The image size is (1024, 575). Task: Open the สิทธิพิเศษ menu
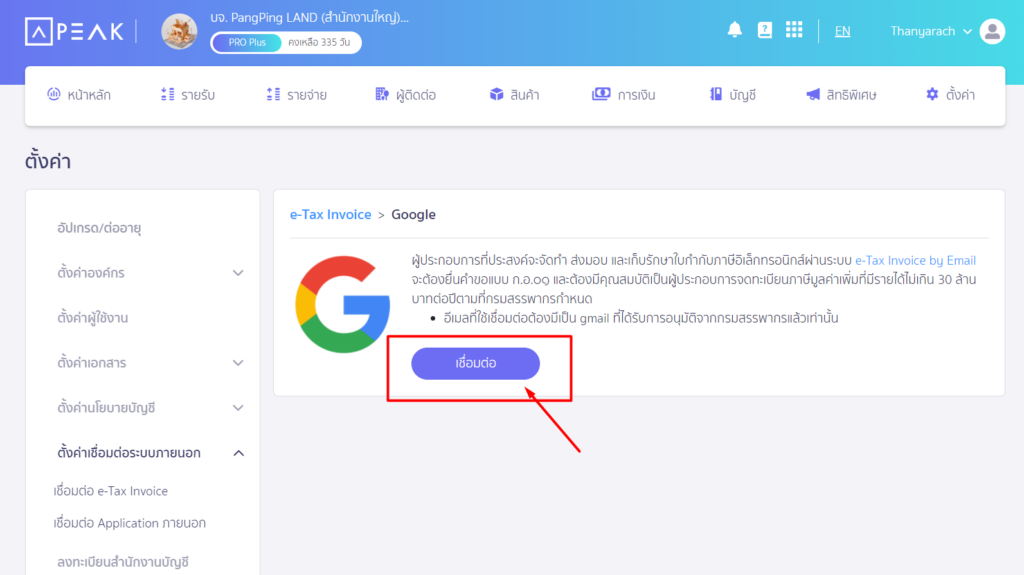[x=841, y=95]
